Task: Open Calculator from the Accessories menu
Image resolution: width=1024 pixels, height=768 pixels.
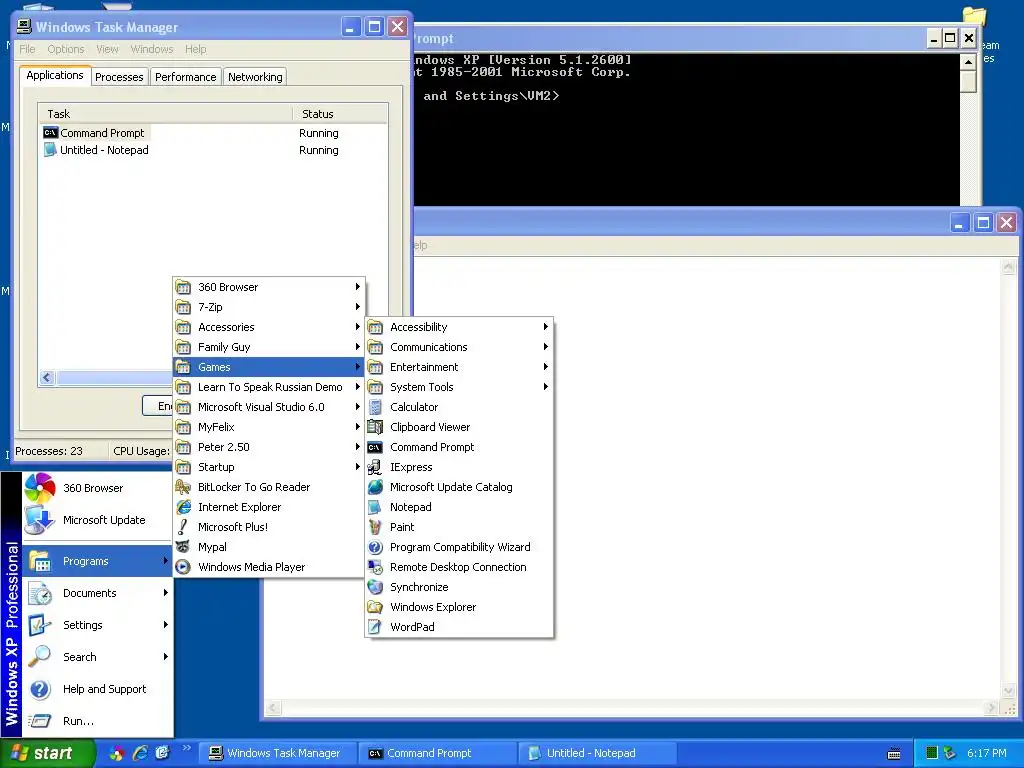Action: coord(460,407)
